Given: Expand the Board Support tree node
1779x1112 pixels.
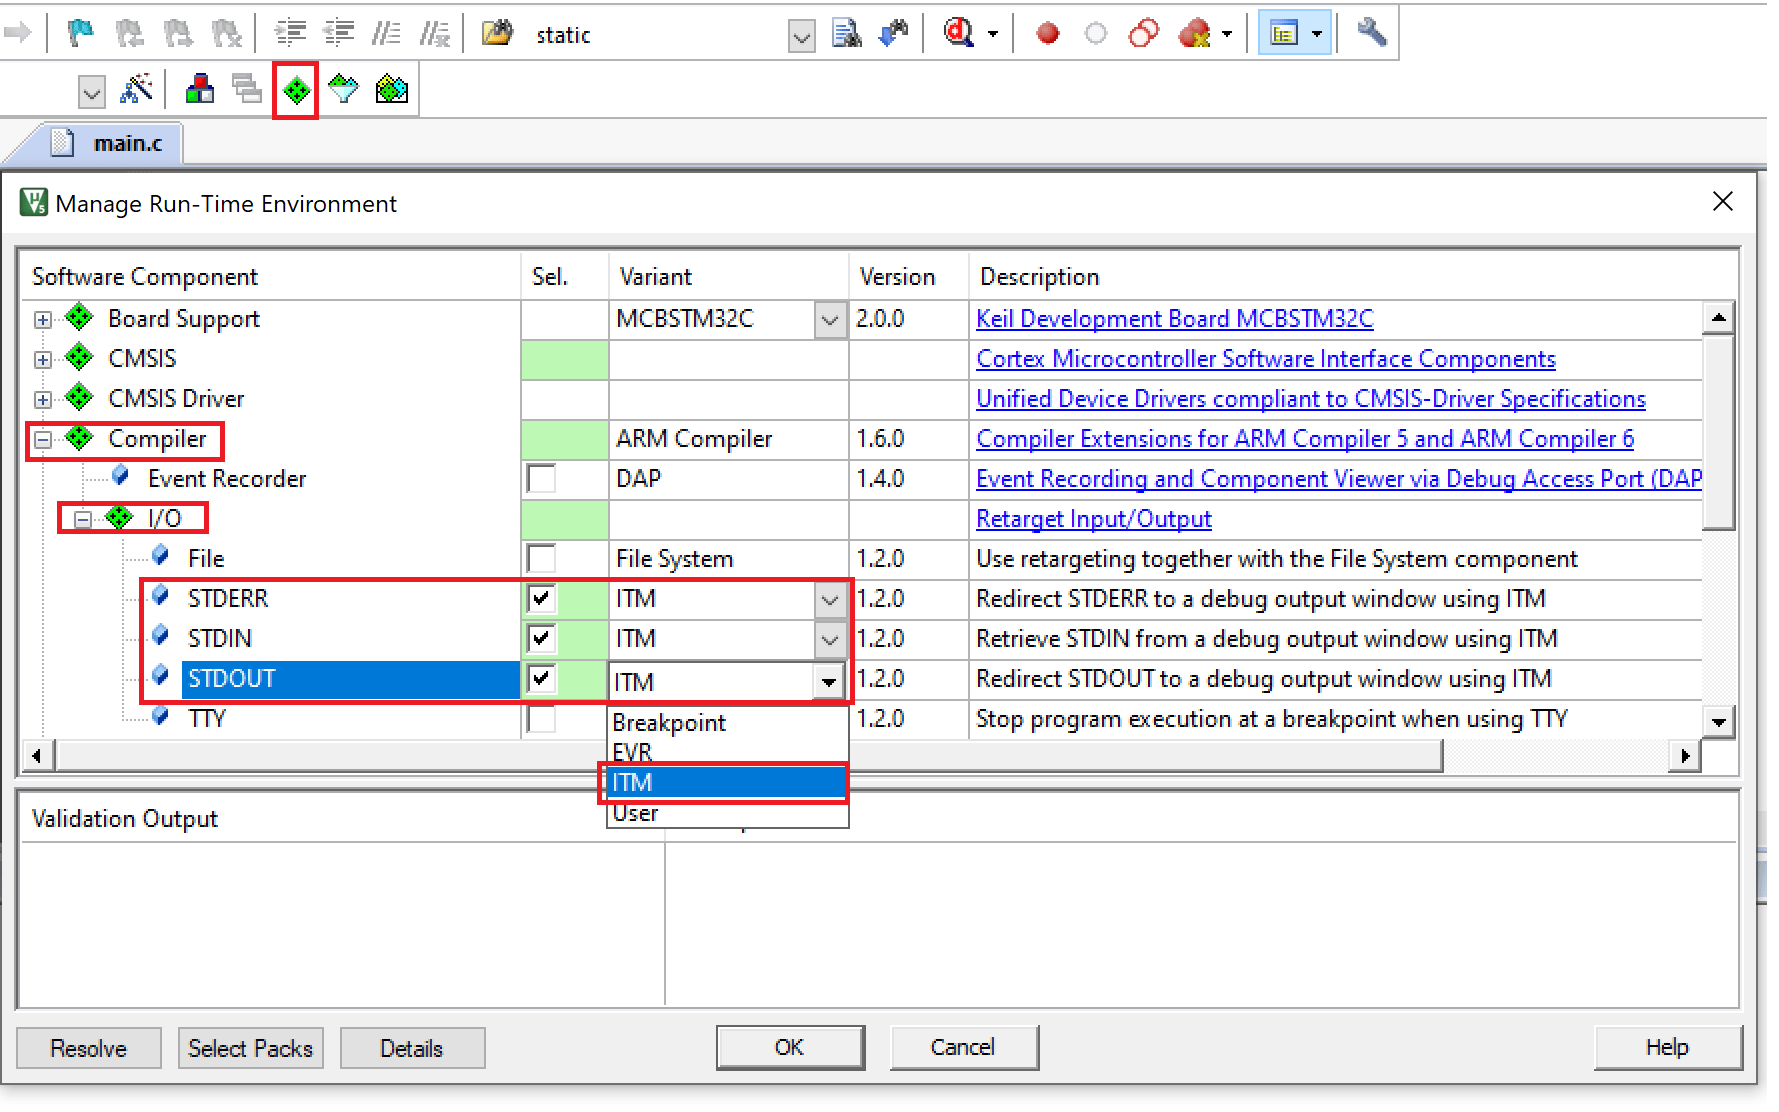Looking at the screenshot, I should click(42, 320).
